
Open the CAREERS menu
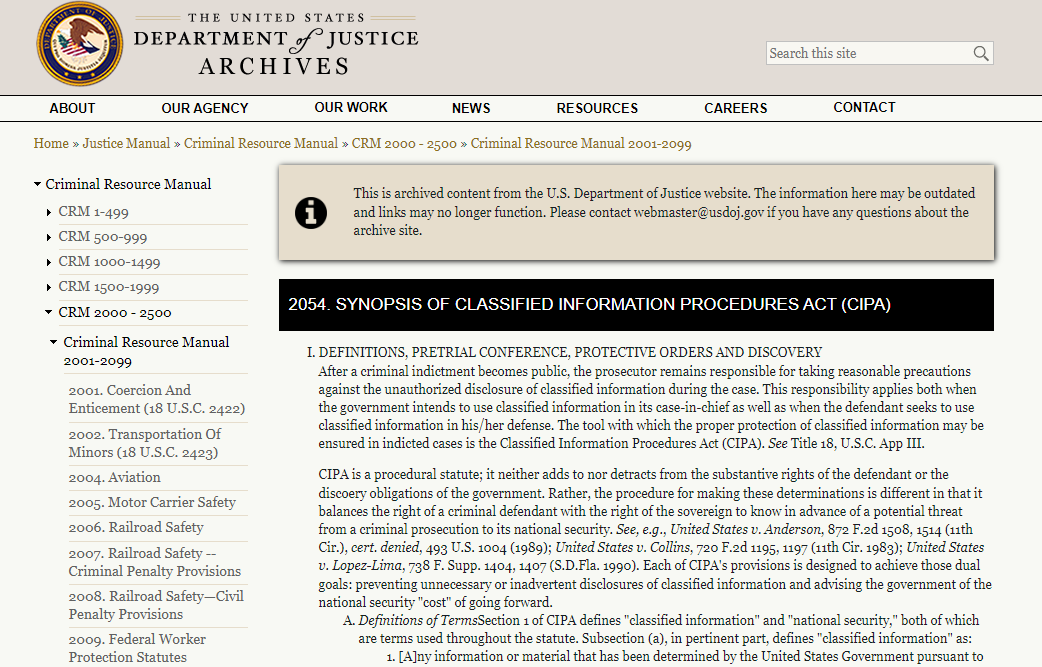(736, 108)
